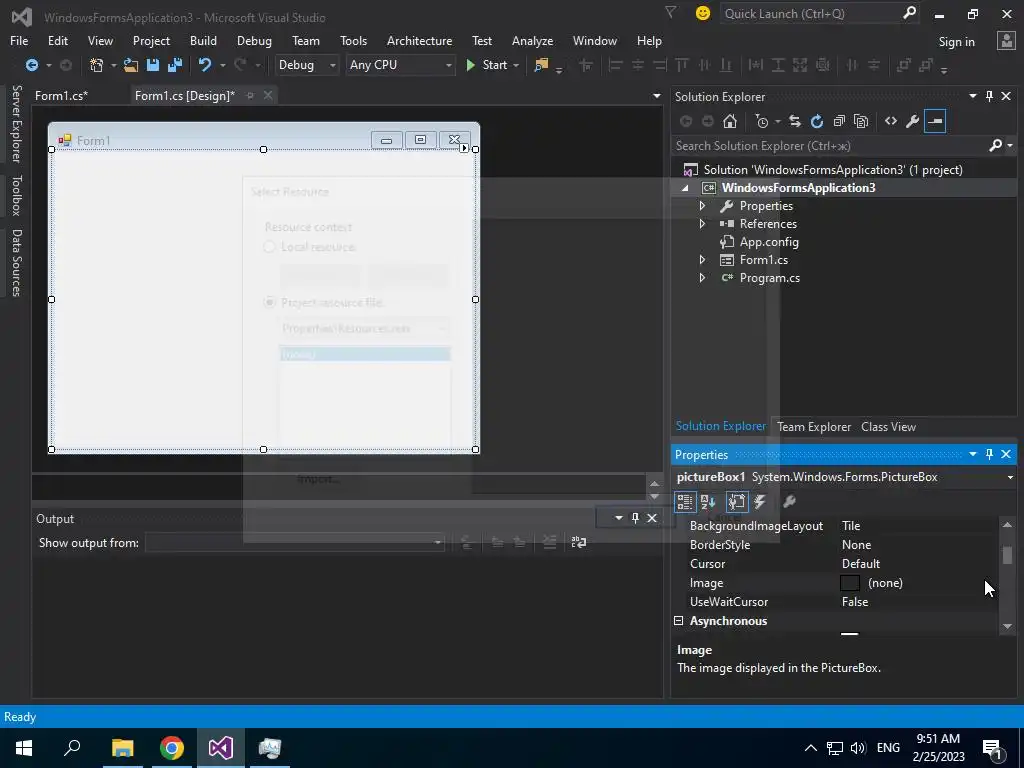Pin the Form1.cs [Design] tab
This screenshot has height=768, width=1024.
click(250, 95)
